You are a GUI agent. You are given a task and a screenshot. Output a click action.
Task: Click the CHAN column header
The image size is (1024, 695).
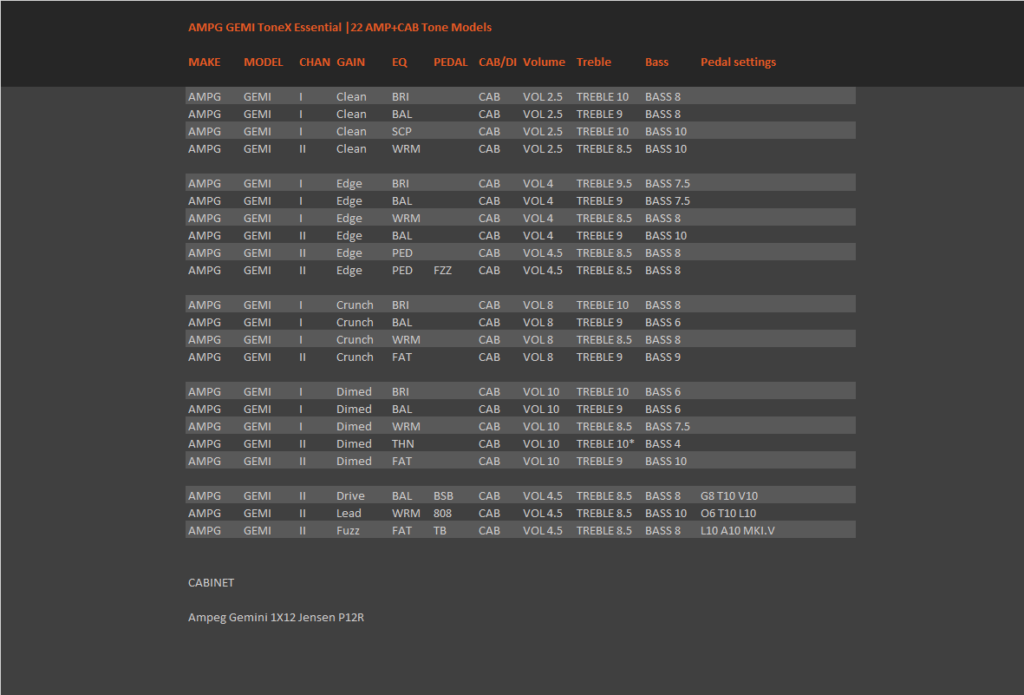coord(314,62)
